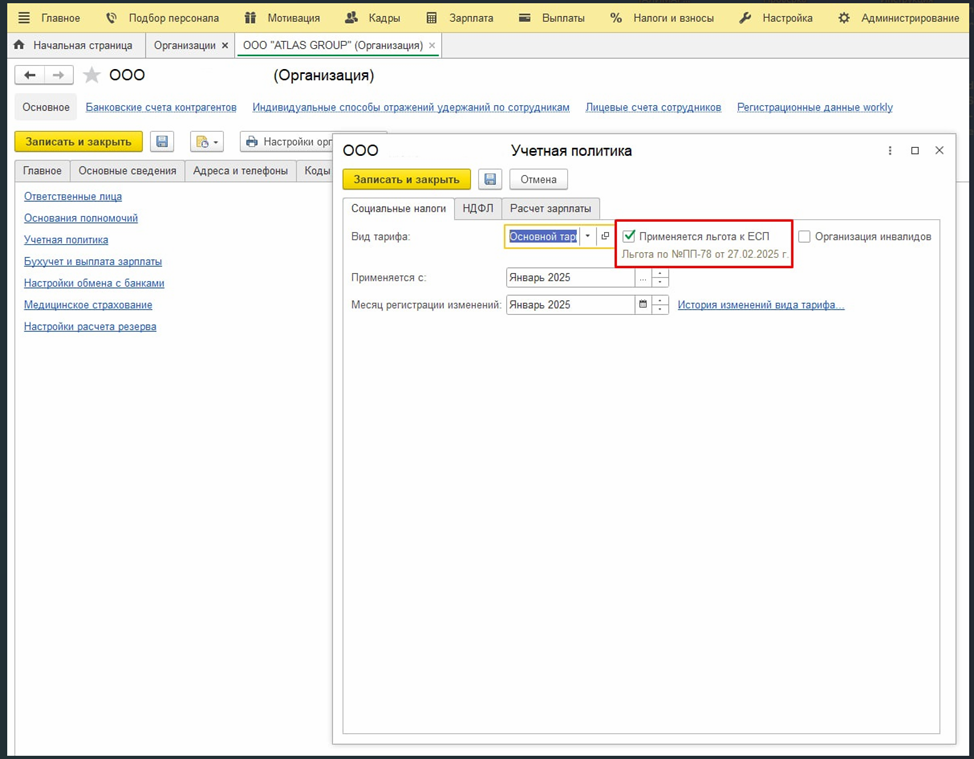Add organization to favorites star
The width and height of the screenshot is (974, 759).
point(91,75)
